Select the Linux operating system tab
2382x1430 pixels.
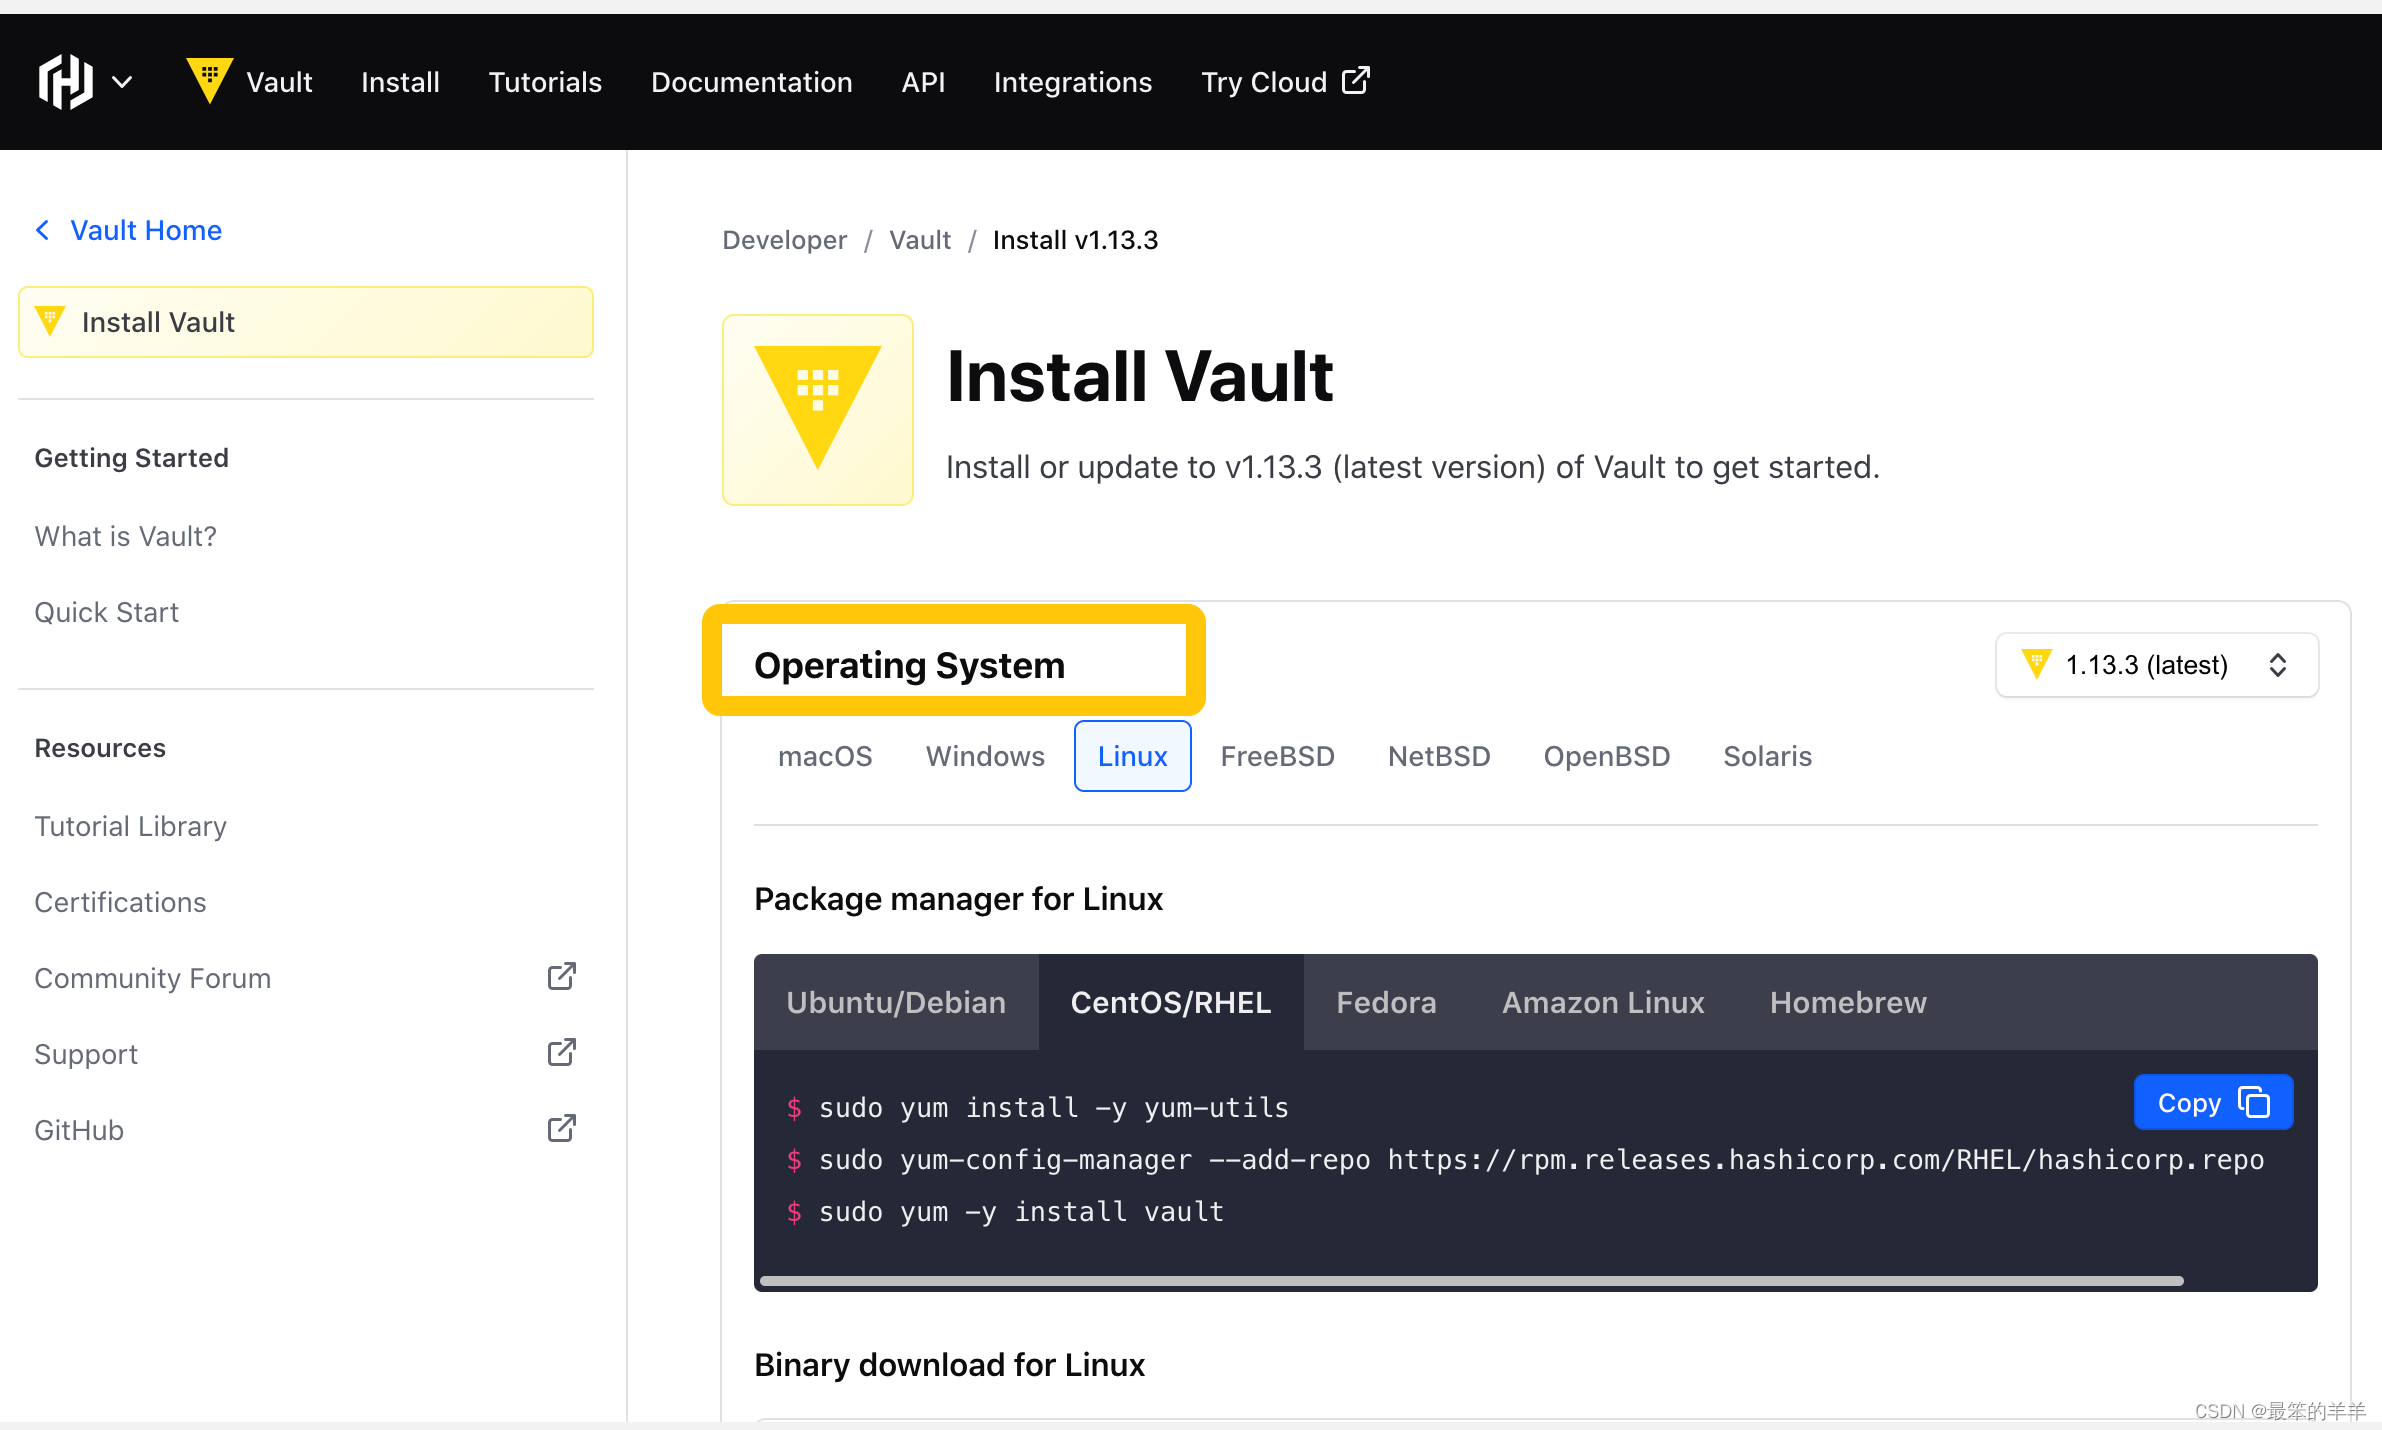click(x=1131, y=756)
